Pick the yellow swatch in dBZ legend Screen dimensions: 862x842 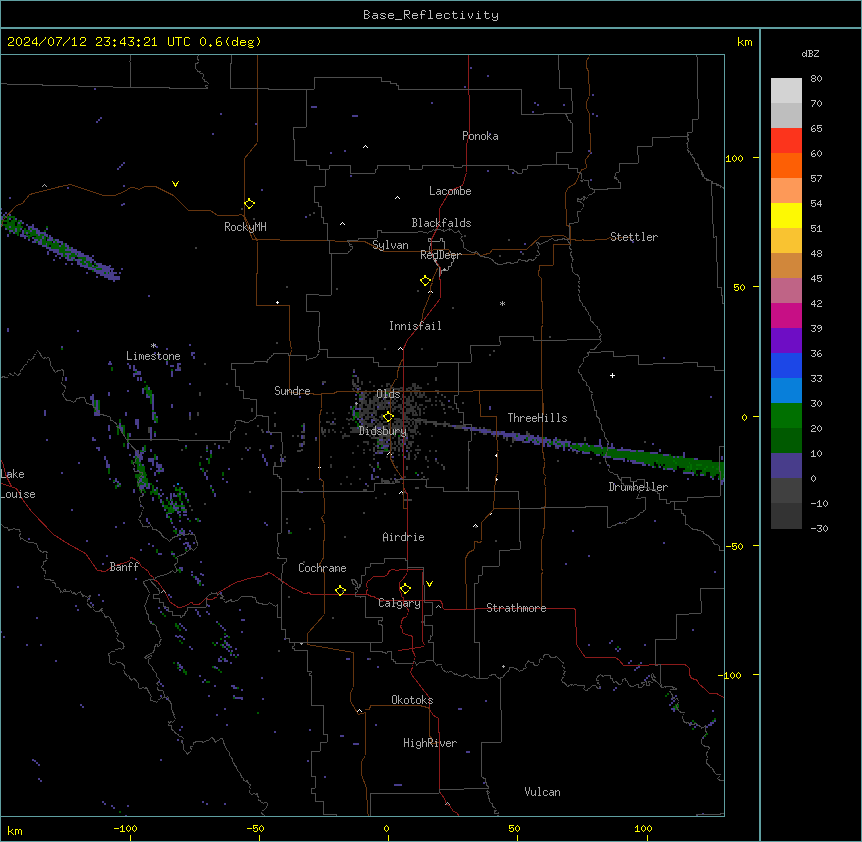pos(786,215)
